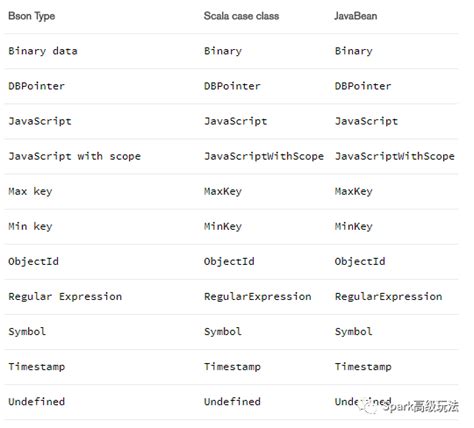474x428 pixels.
Task: Select the Binary data cell
Action: [43, 51]
